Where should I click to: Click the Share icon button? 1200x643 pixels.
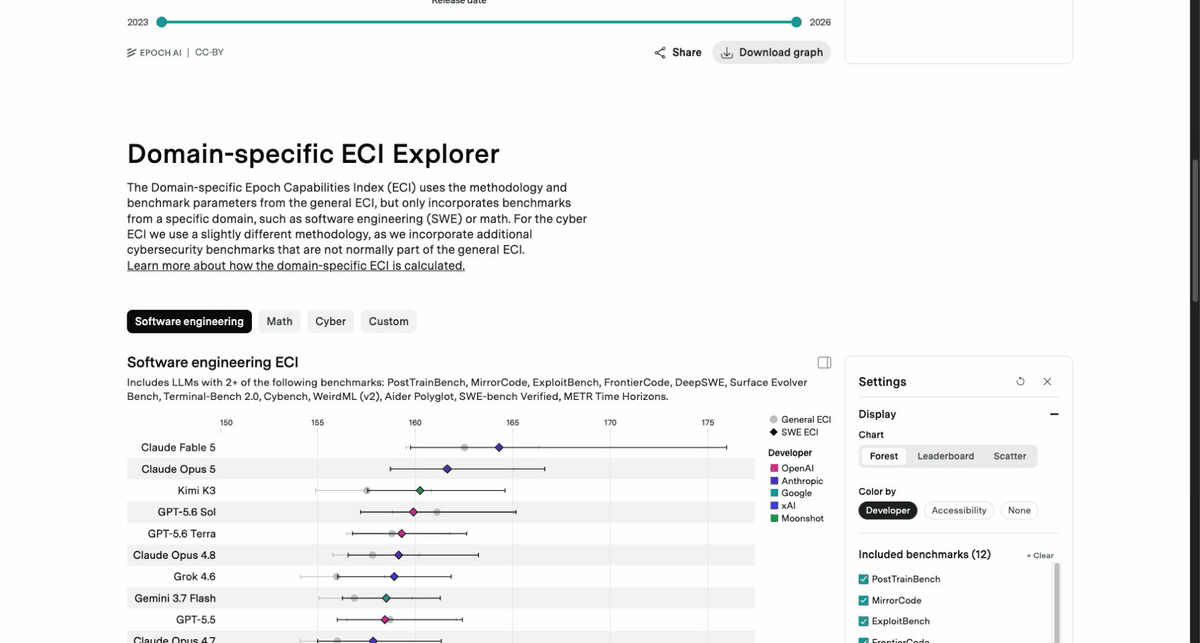[x=678, y=52]
